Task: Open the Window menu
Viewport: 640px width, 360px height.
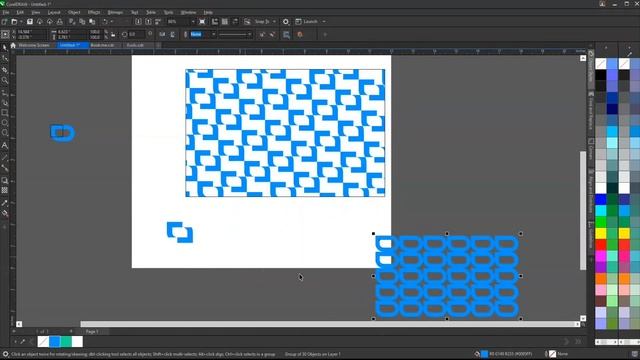Action: pyautogui.click(x=188, y=13)
